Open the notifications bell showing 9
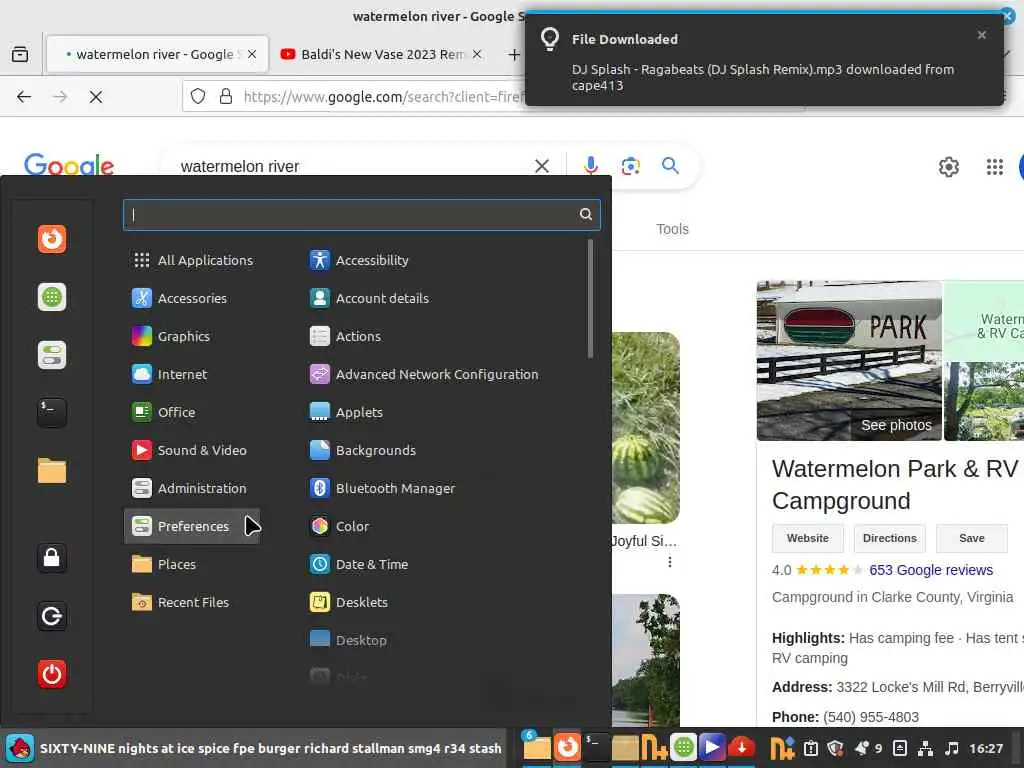The image size is (1024, 768). (x=867, y=748)
